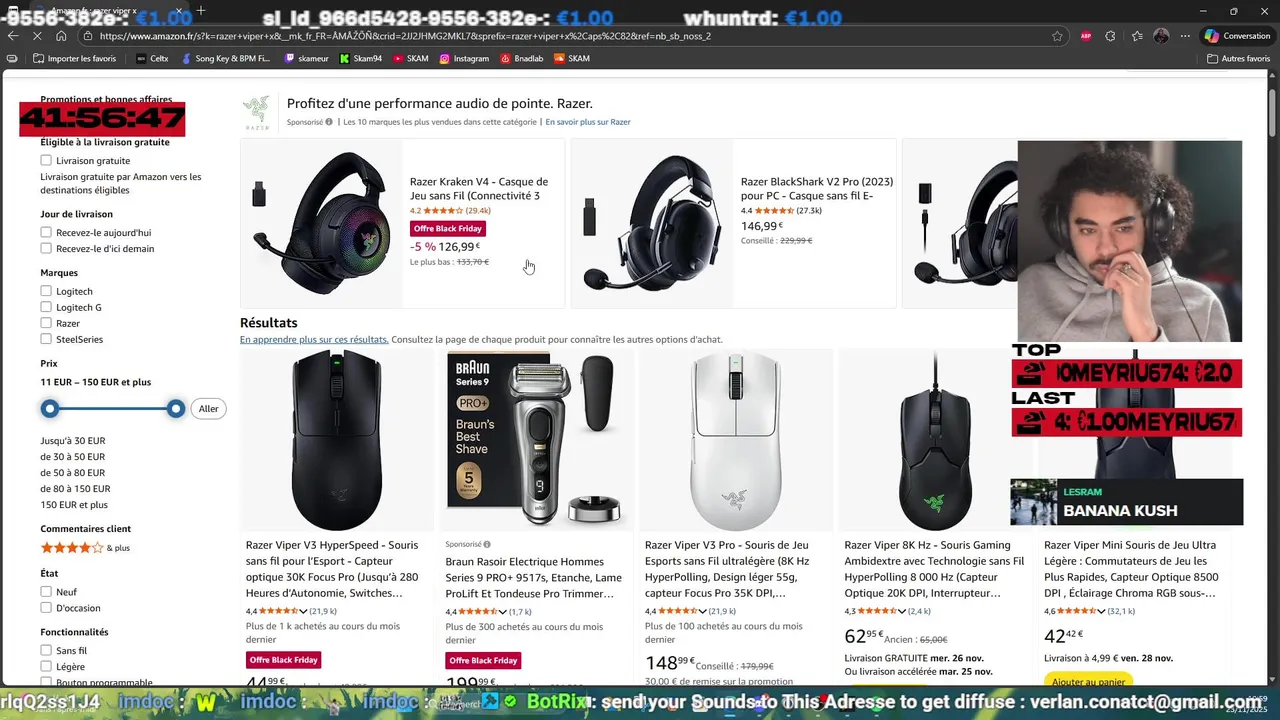Select the 'de 30 à 50 EUR' price range
This screenshot has height=720, width=1280.
(72, 457)
